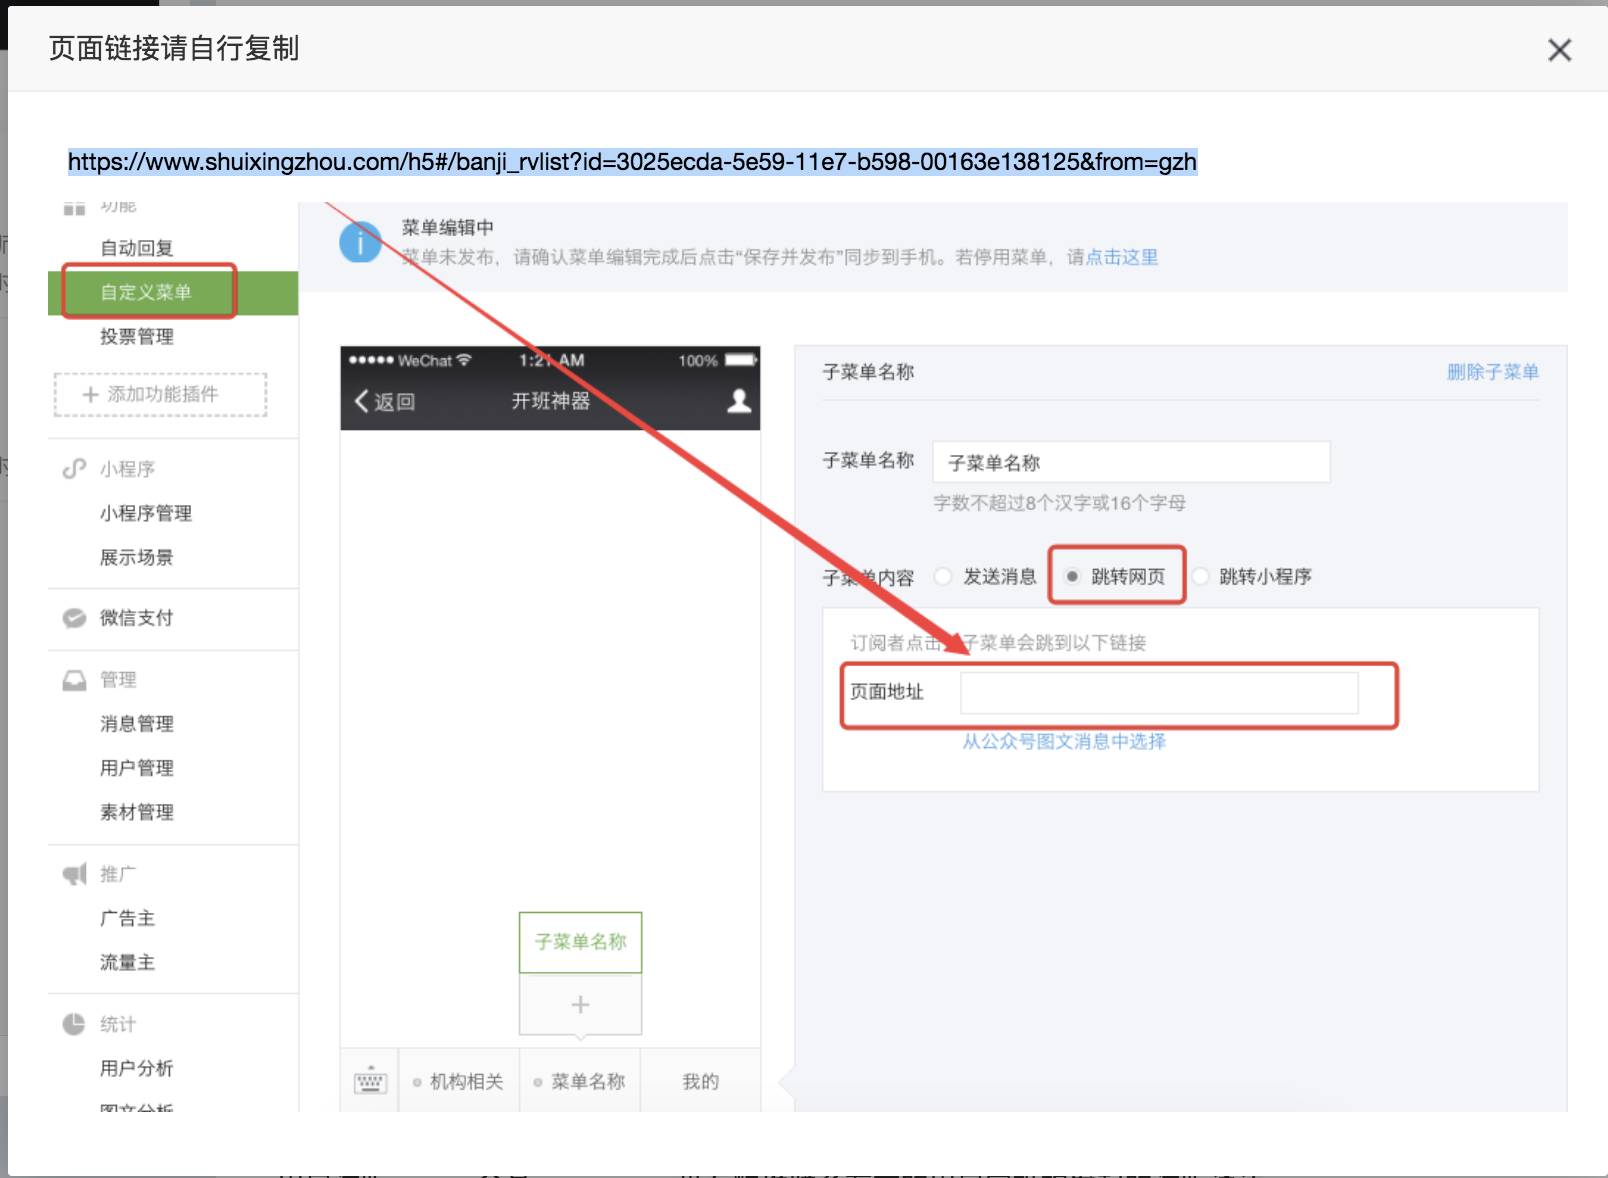Screen dimensions: 1608x1178
Task: Go to 素材管理
Action: point(137,812)
